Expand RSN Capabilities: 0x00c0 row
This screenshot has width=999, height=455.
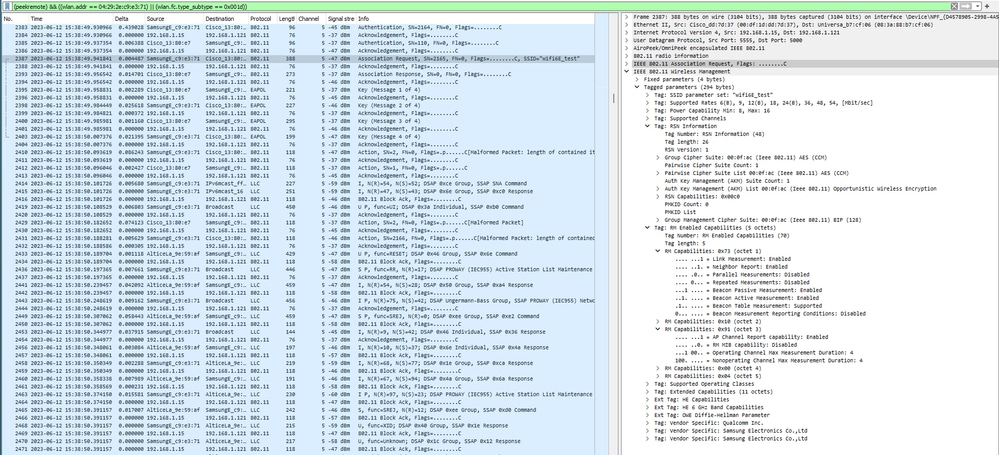click(x=658, y=196)
